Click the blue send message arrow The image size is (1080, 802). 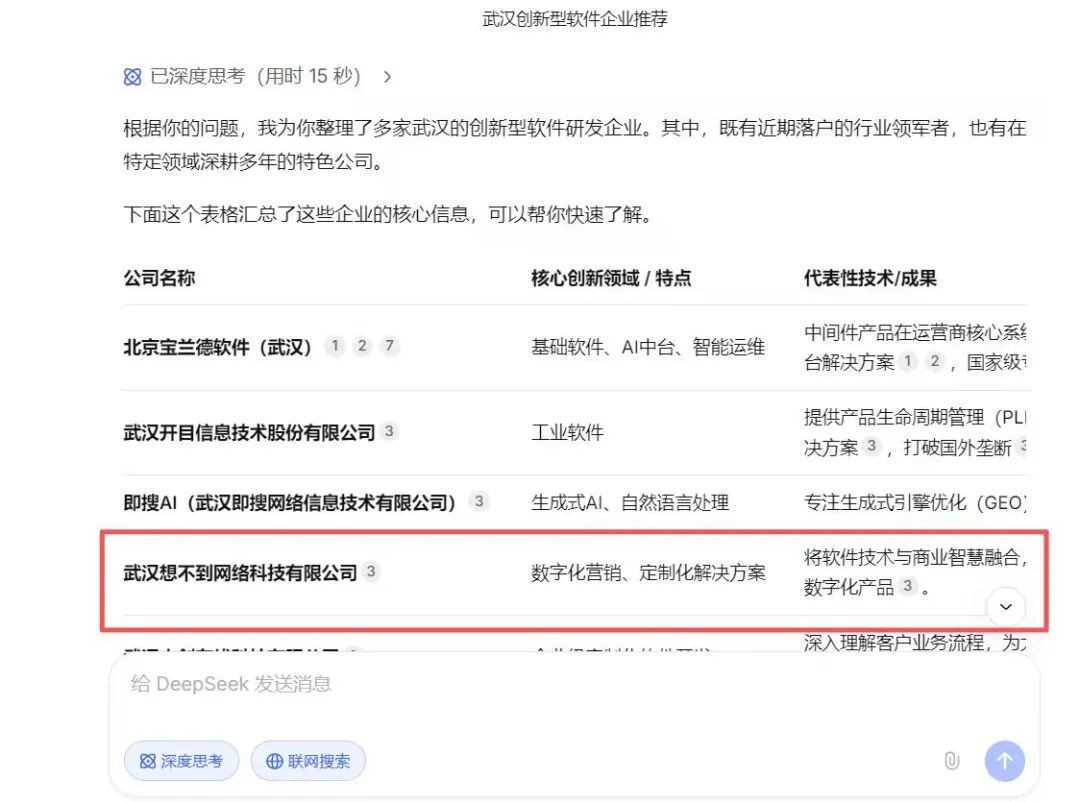click(x=1004, y=761)
